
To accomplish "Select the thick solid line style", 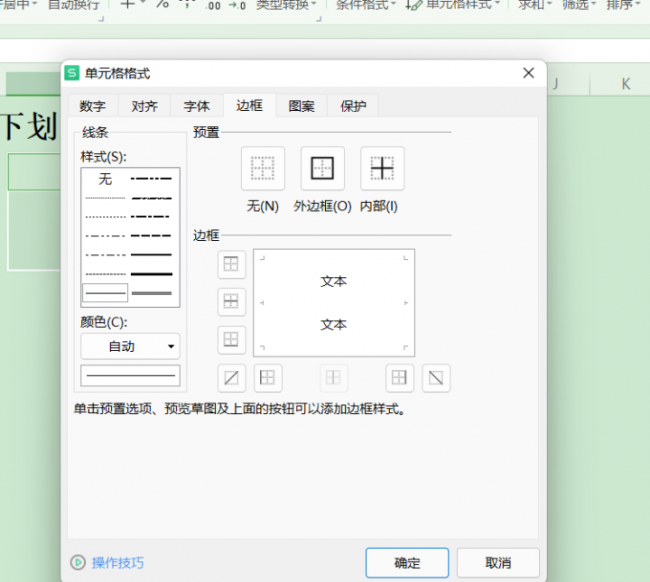I will point(151,274).
